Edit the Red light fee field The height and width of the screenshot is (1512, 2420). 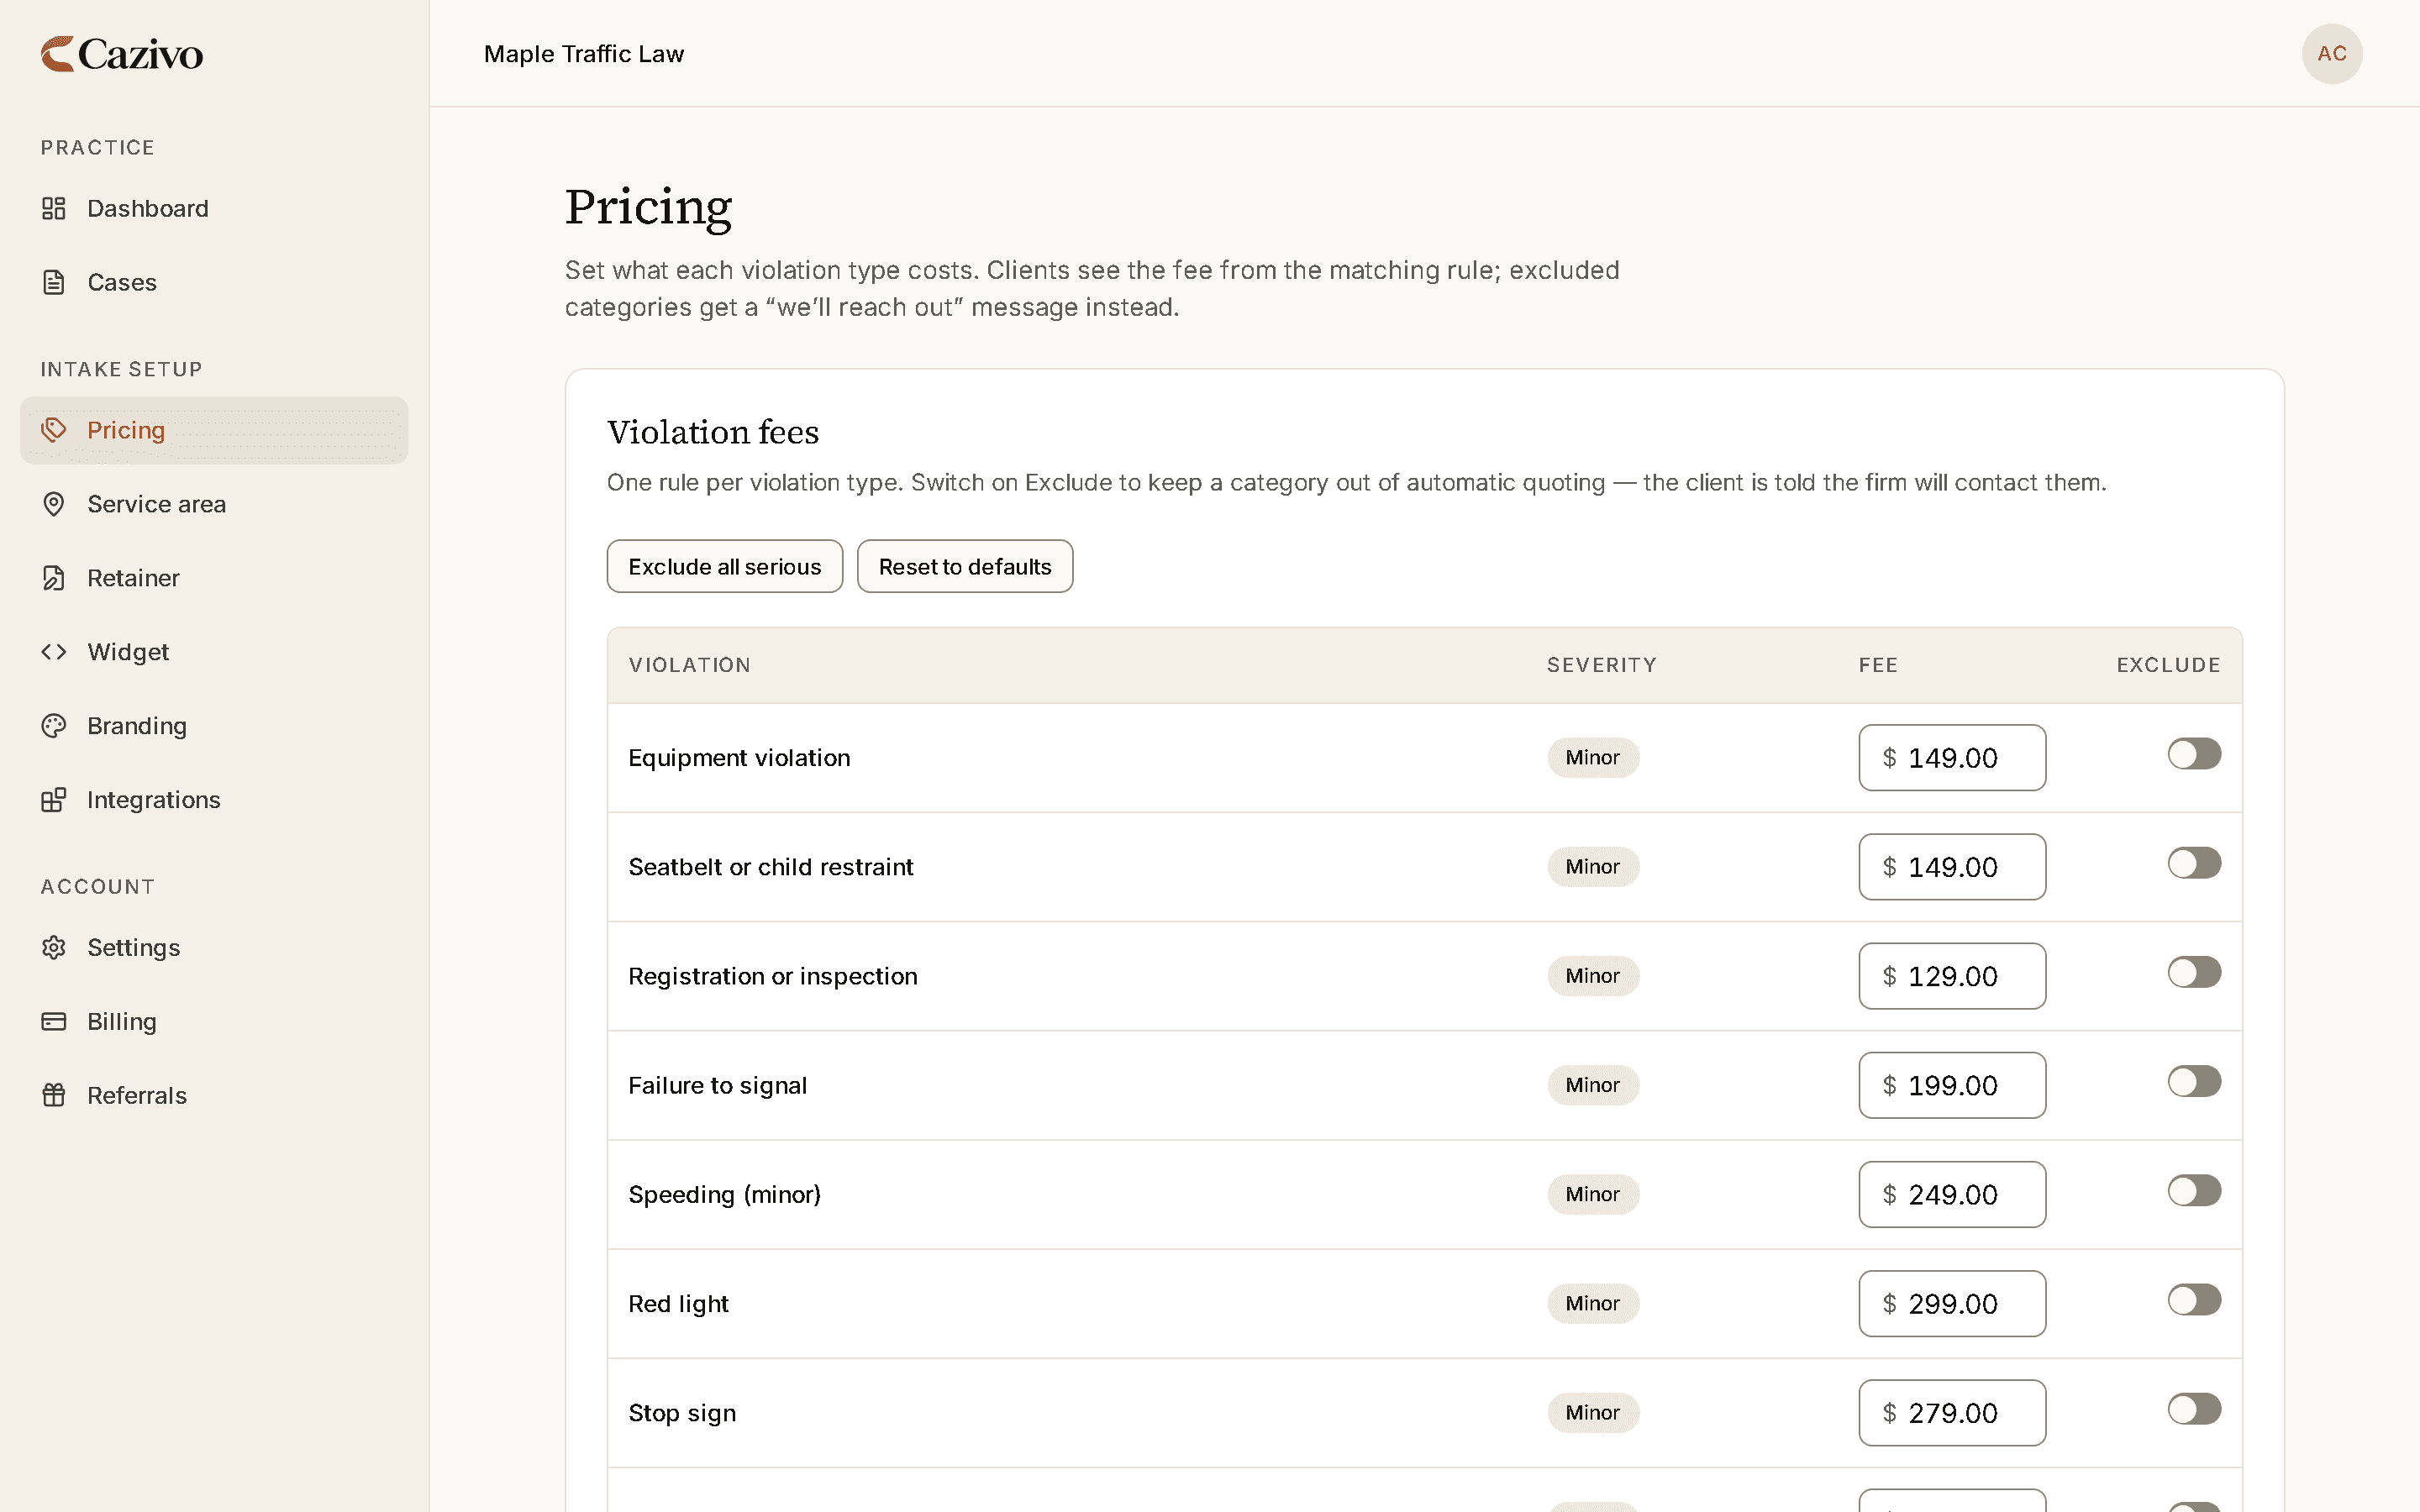(x=1952, y=1304)
